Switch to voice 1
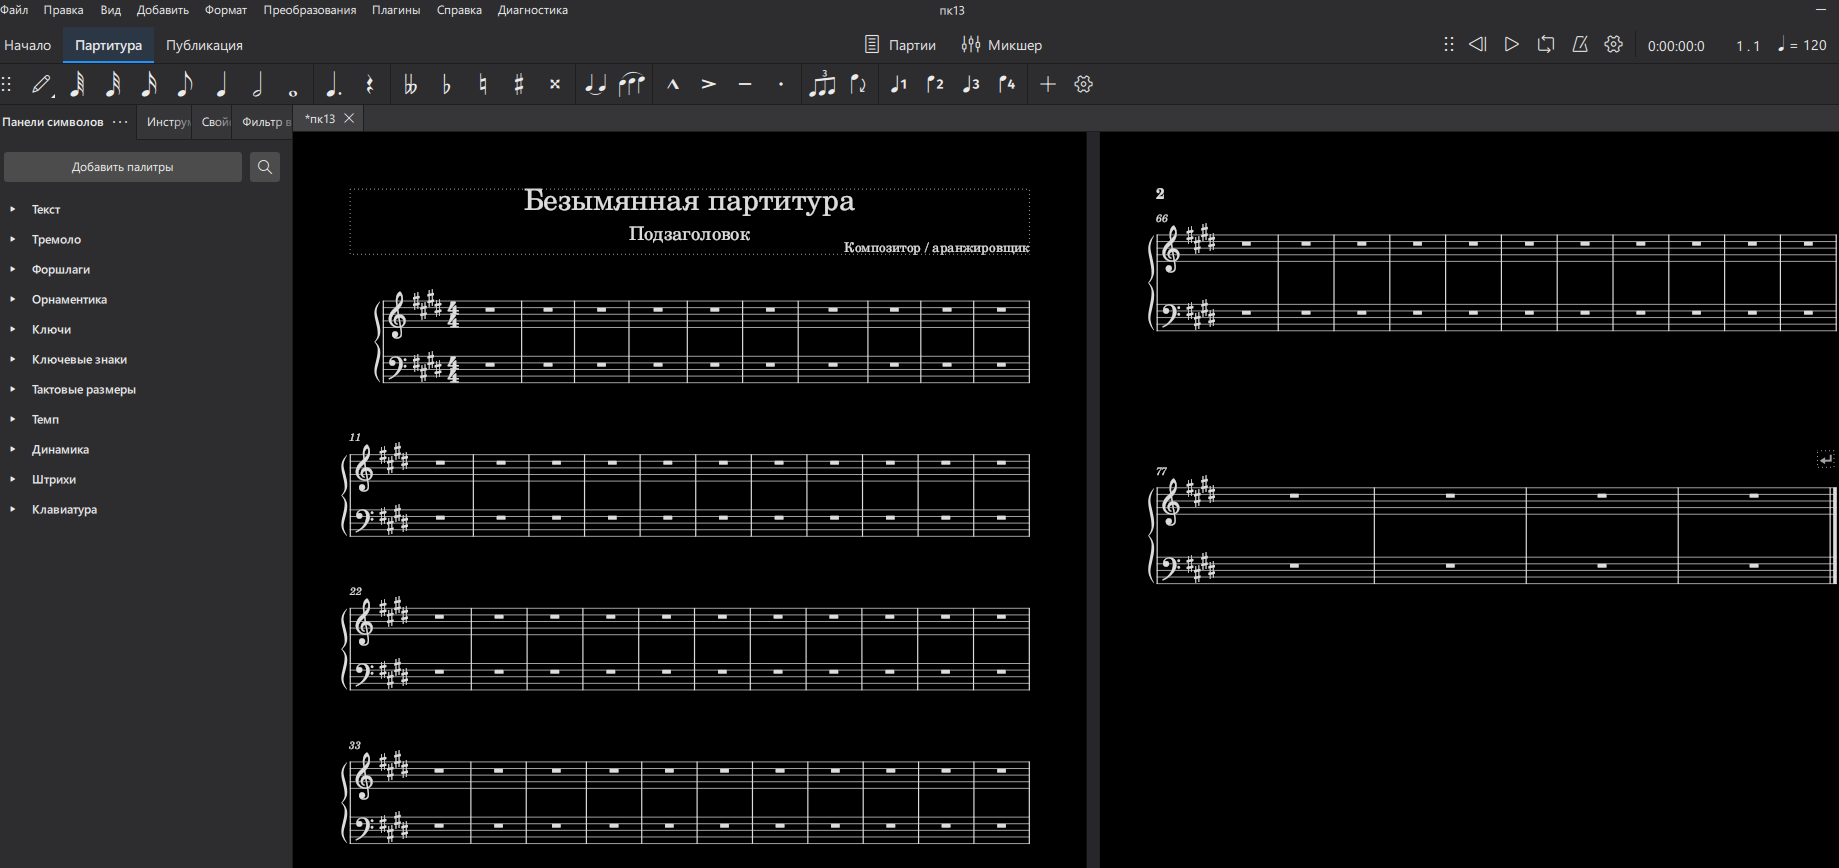Viewport: 1839px width, 868px height. (899, 85)
